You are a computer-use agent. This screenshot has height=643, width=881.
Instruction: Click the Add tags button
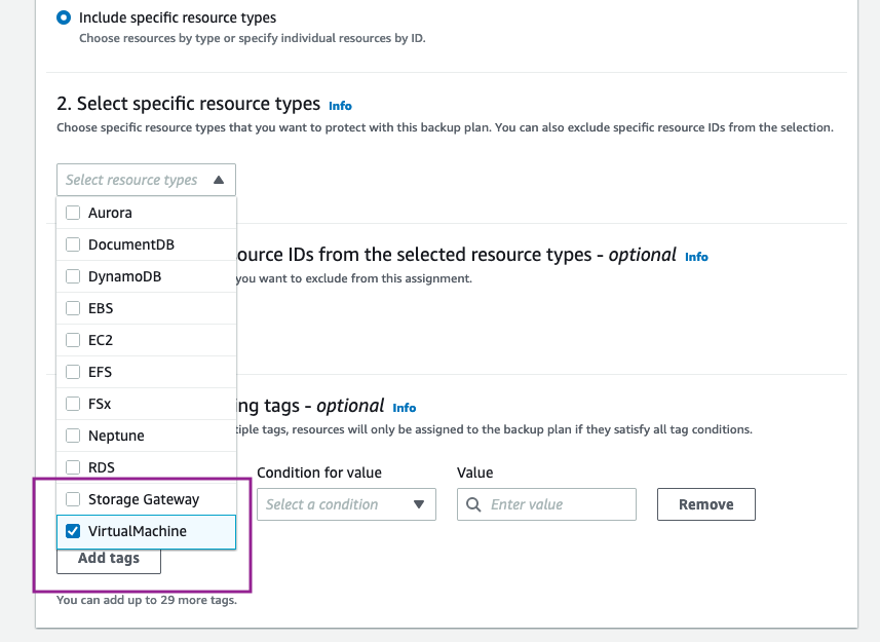point(107,559)
